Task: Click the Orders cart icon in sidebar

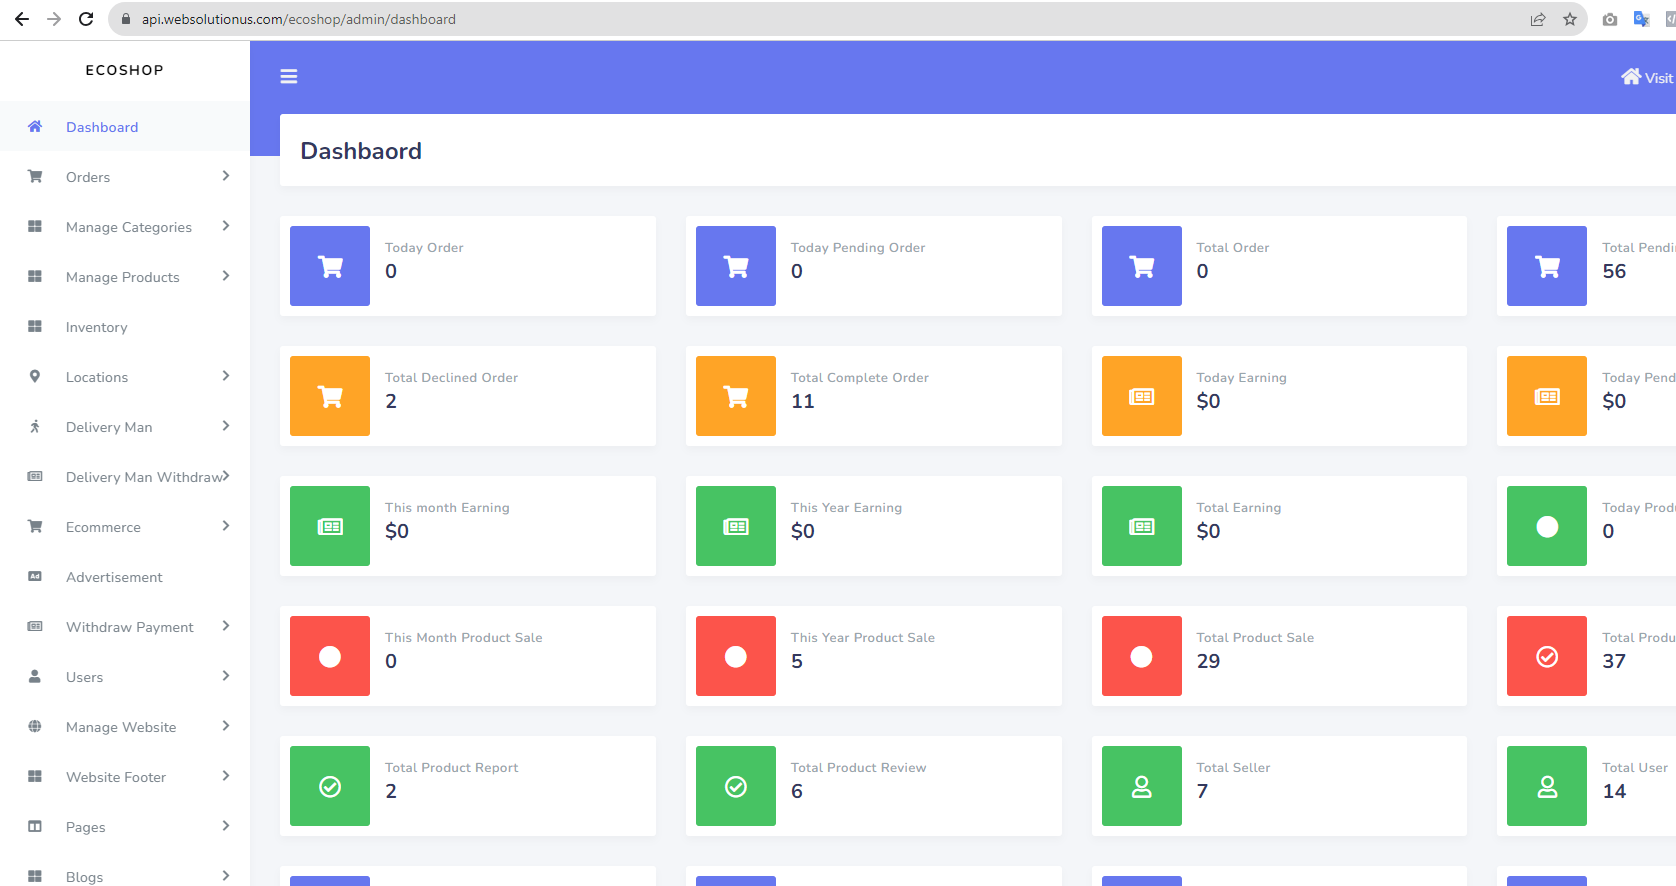Action: pos(35,176)
